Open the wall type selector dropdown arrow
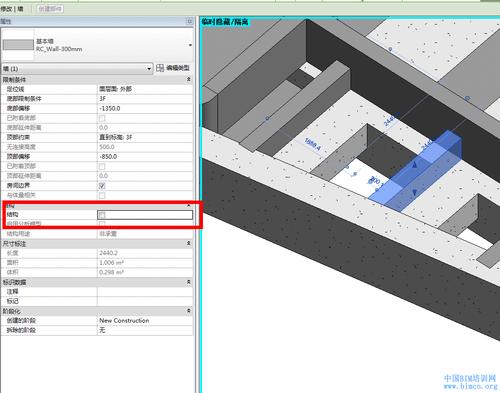 [x=190, y=45]
